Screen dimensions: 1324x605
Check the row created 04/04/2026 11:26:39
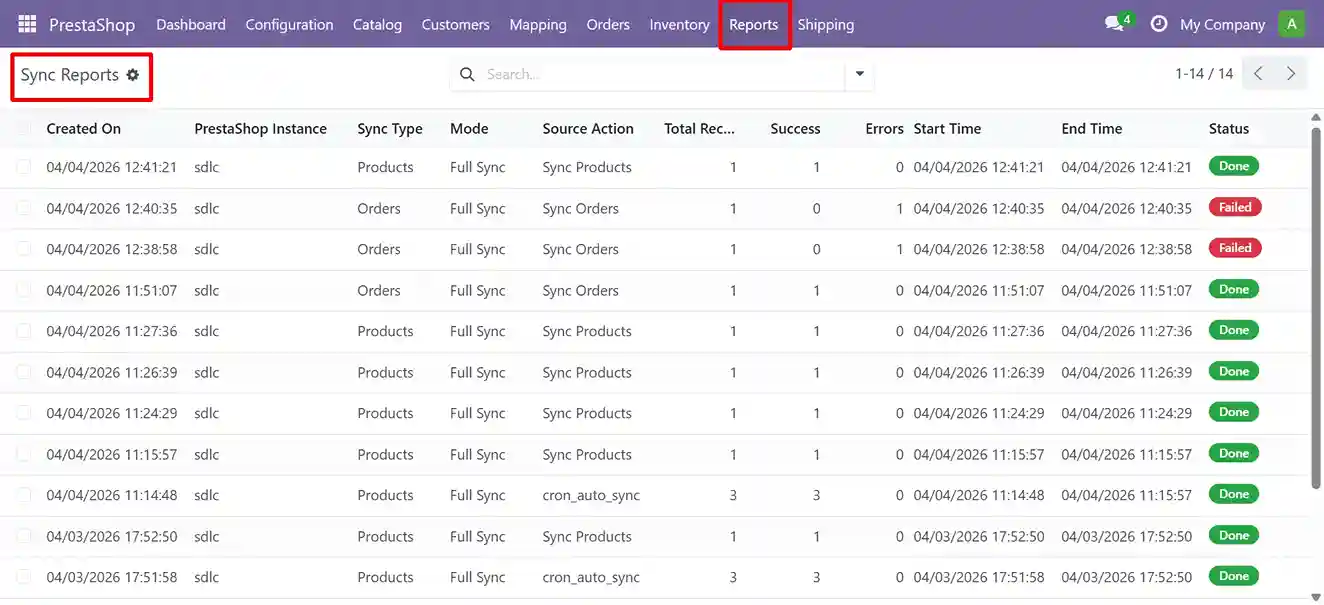tap(23, 372)
